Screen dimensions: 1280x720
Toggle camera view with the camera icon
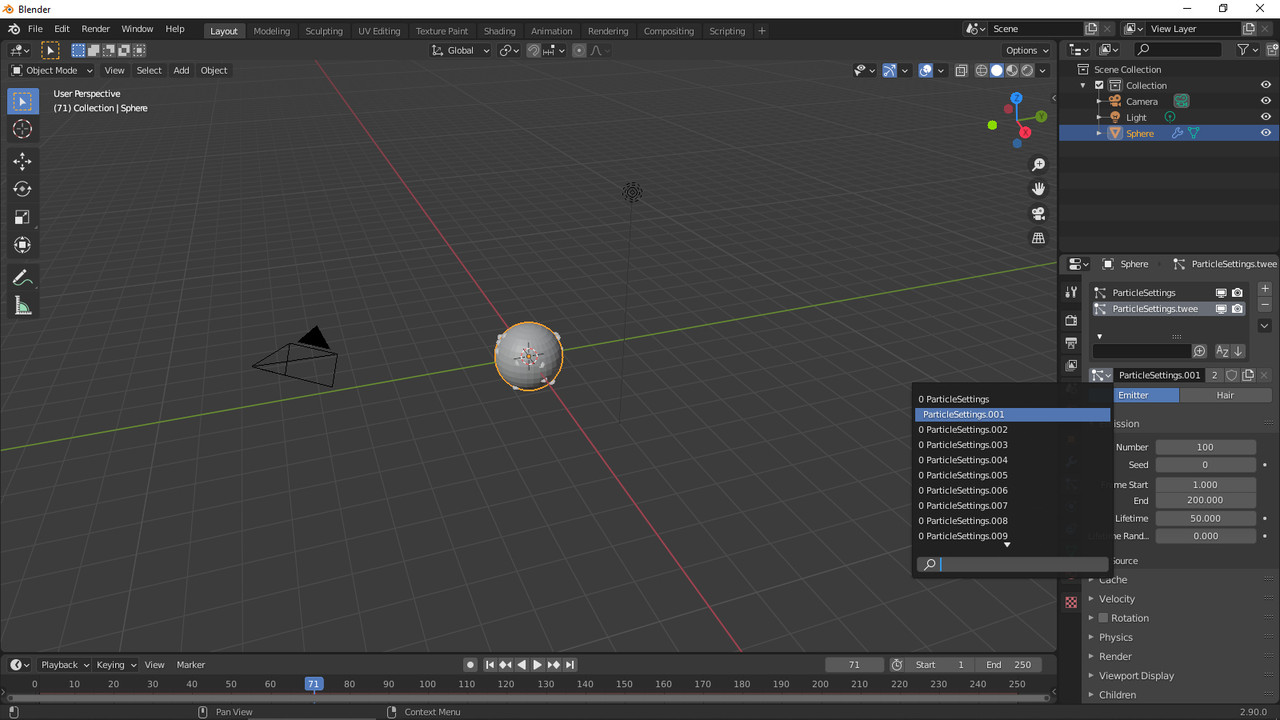1038,213
